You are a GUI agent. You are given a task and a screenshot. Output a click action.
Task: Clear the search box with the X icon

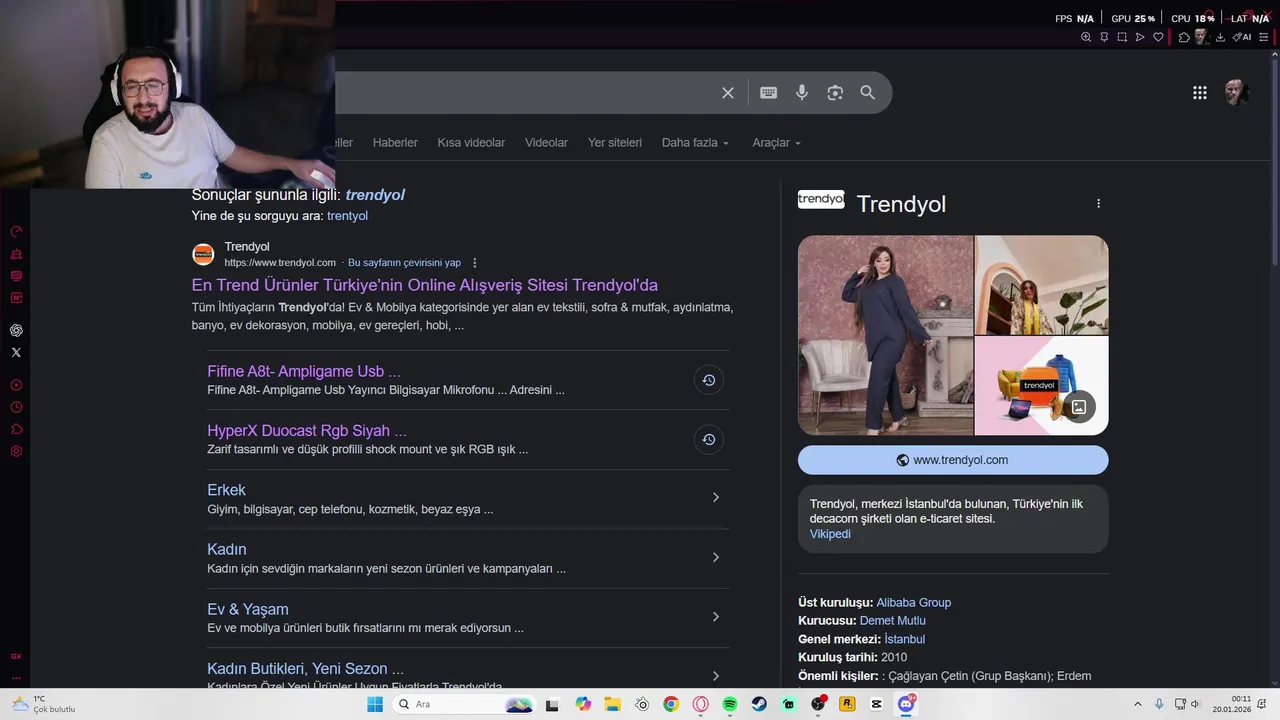point(728,93)
